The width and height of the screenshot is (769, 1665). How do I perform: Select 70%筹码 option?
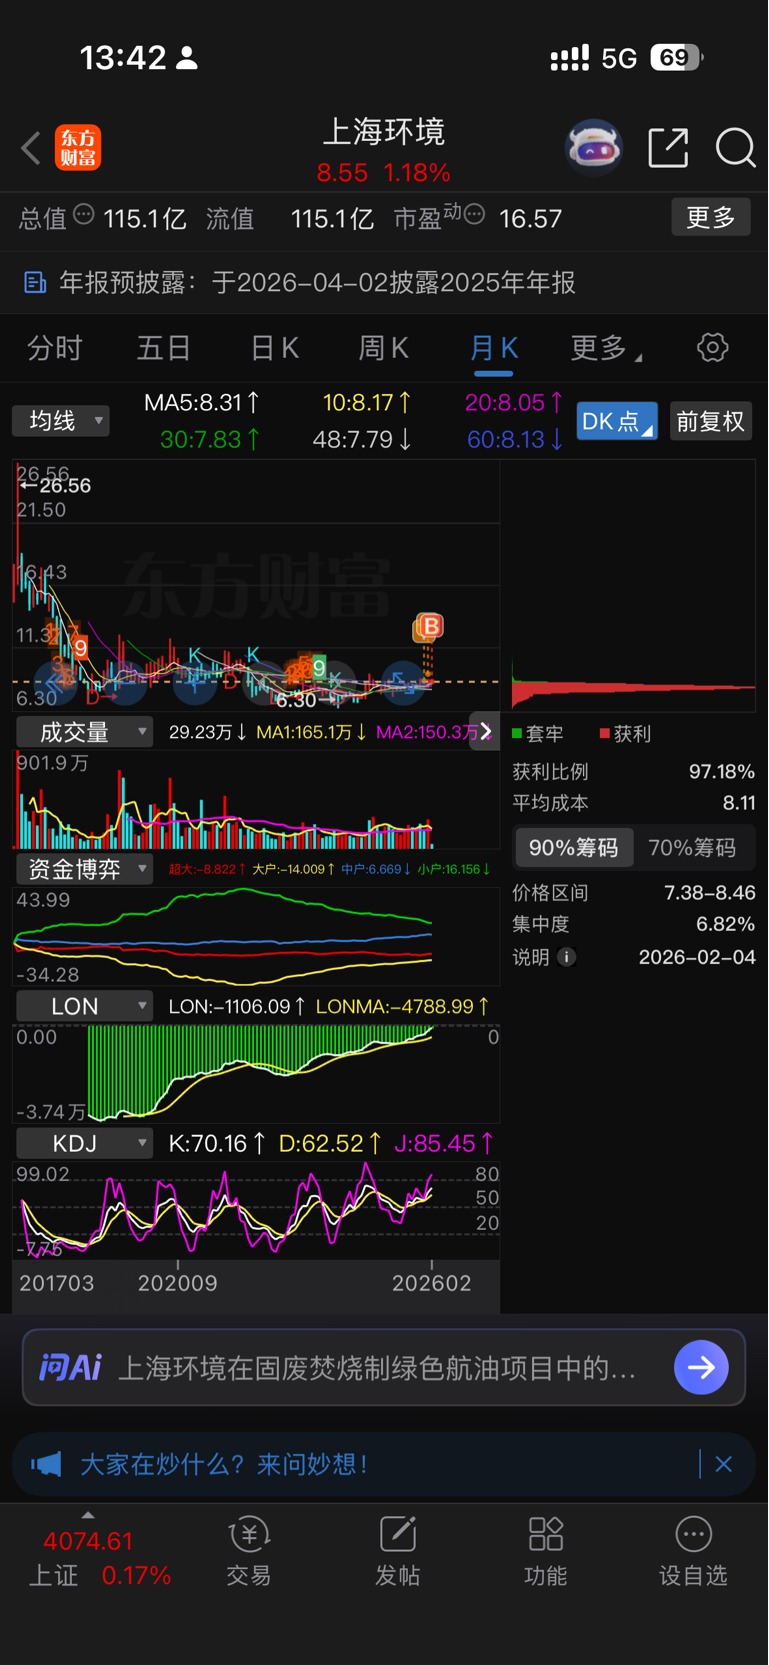692,848
